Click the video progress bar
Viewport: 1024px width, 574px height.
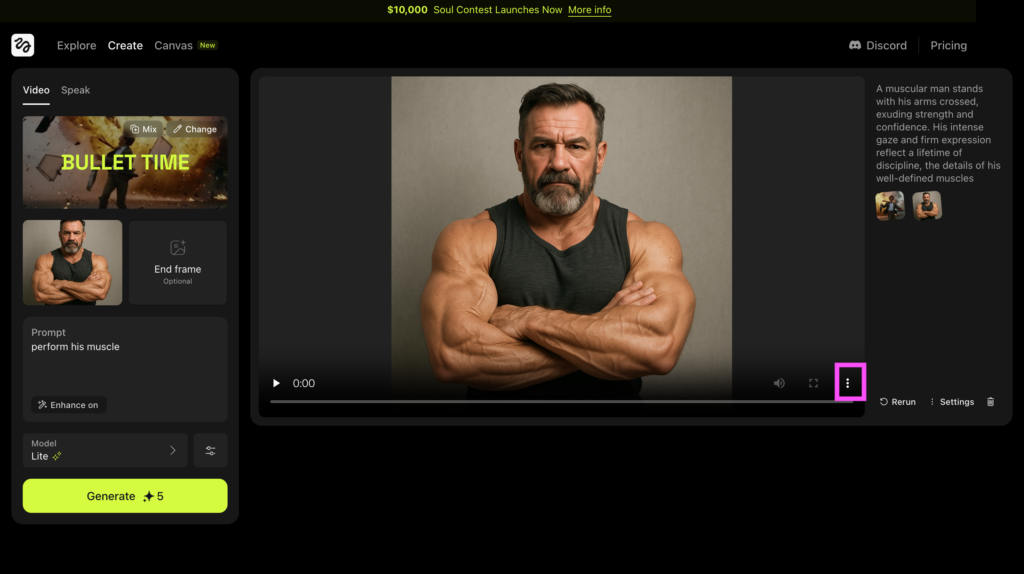[550, 402]
